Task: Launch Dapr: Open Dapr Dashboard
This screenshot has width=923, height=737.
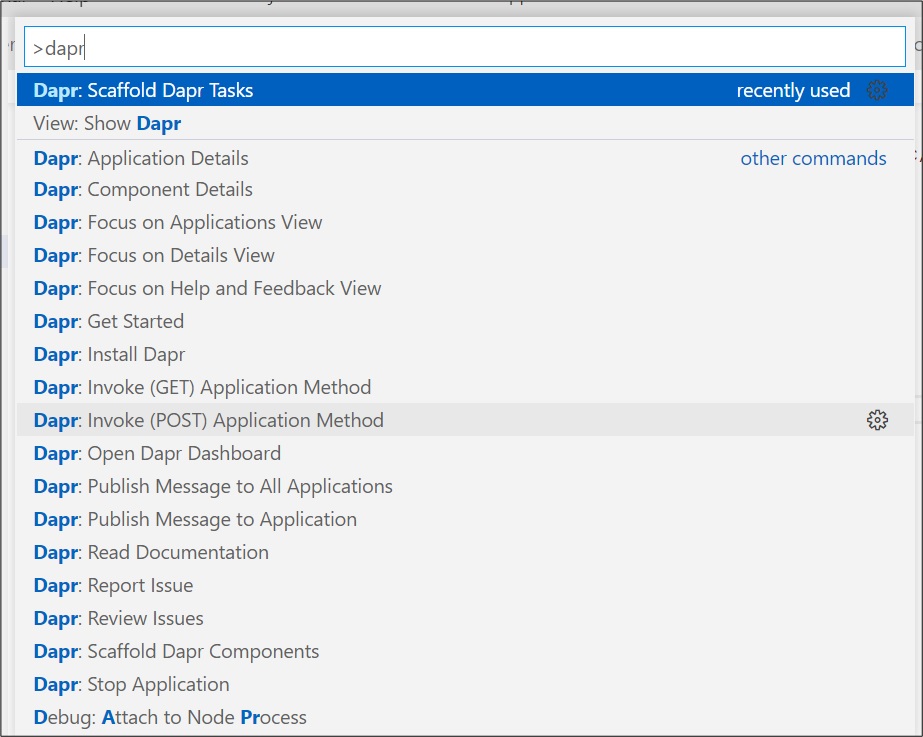Action: [x=157, y=453]
